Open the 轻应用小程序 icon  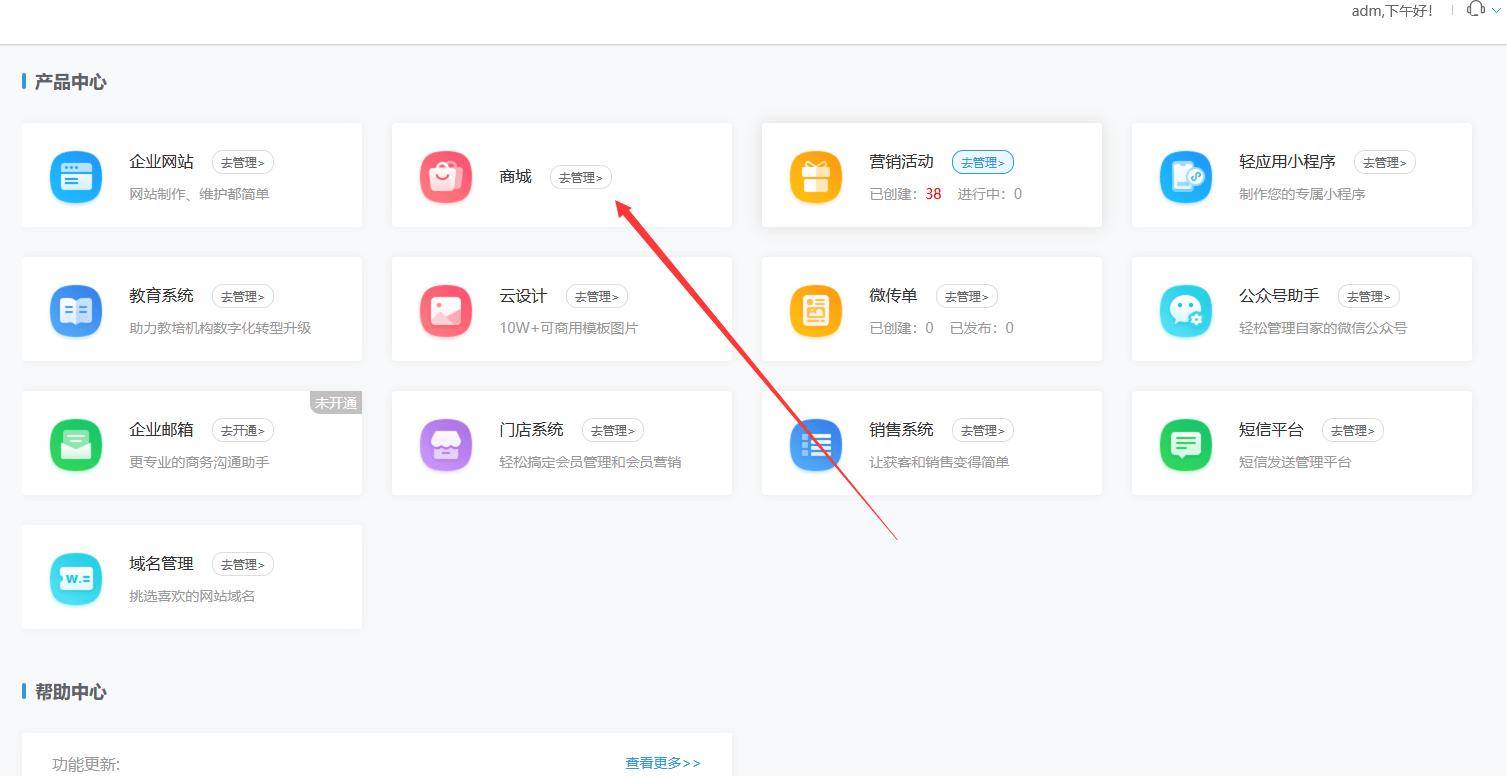(1186, 177)
